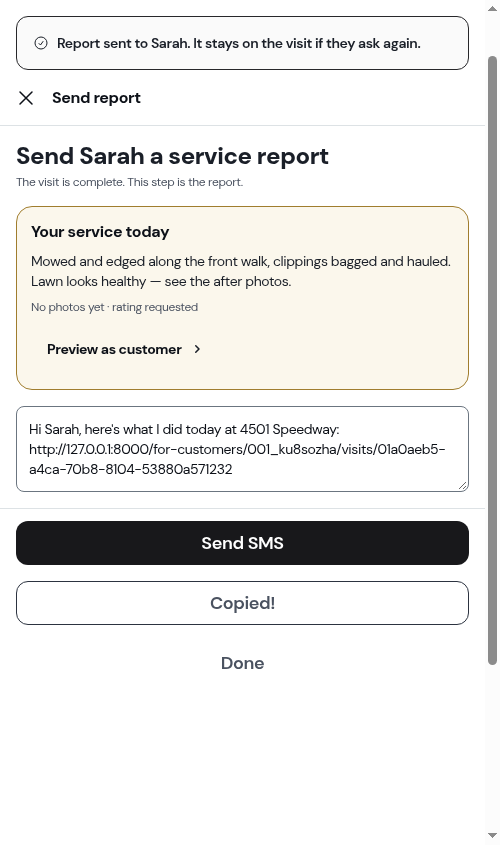Click the 'Send report' header title
Image resolution: width=500 pixels, height=845 pixels.
(96, 98)
